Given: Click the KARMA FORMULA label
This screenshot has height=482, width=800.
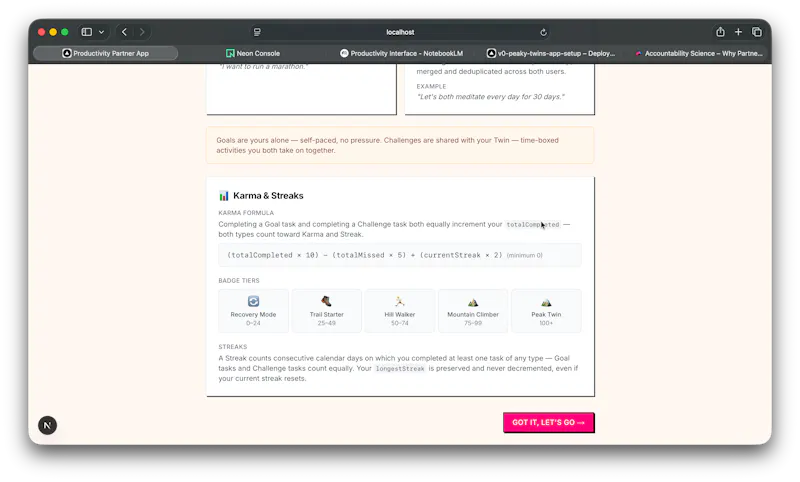Looking at the screenshot, I should 246,213.
